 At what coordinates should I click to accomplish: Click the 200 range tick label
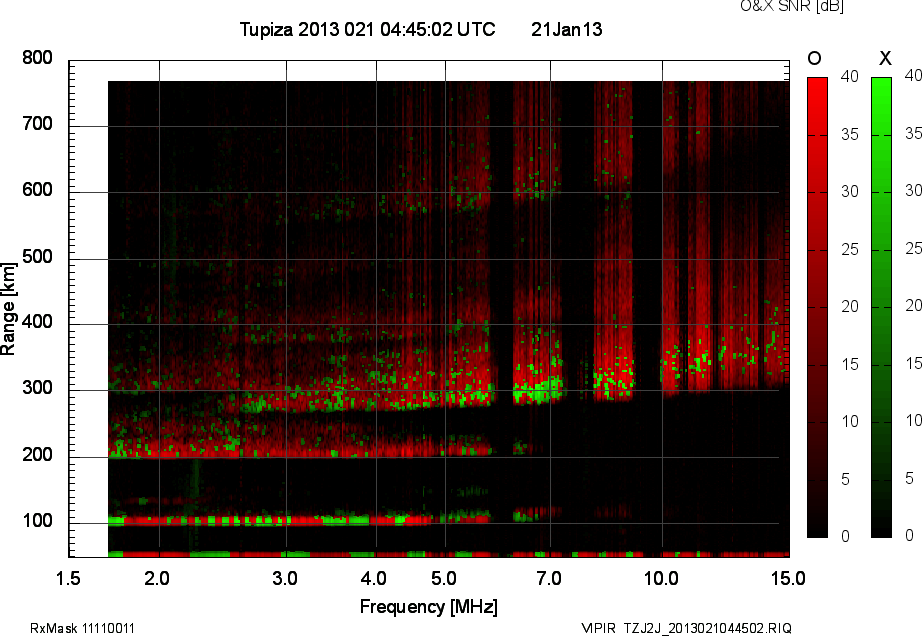(x=37, y=455)
